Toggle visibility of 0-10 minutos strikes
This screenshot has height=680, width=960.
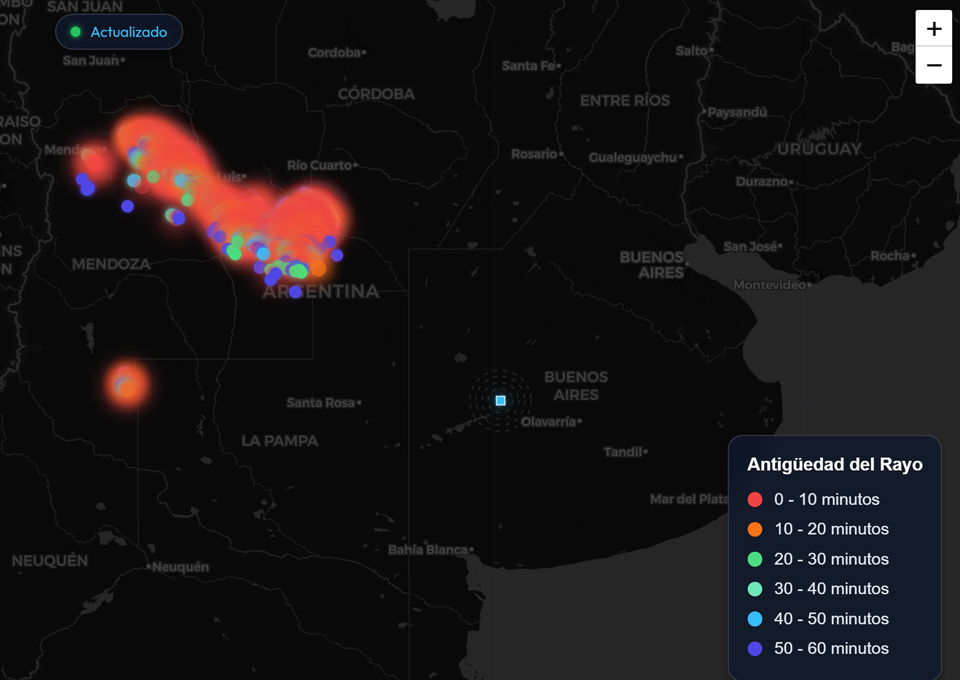(820, 499)
